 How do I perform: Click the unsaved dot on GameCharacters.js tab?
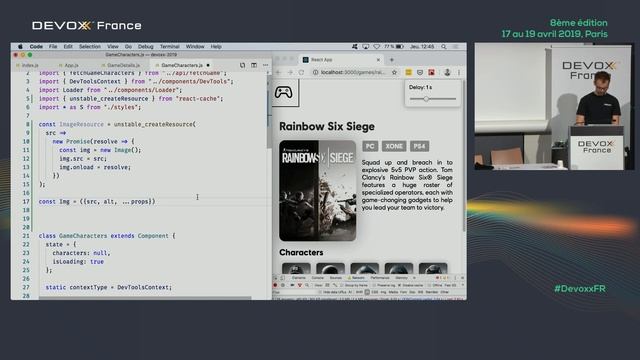(x=208, y=65)
